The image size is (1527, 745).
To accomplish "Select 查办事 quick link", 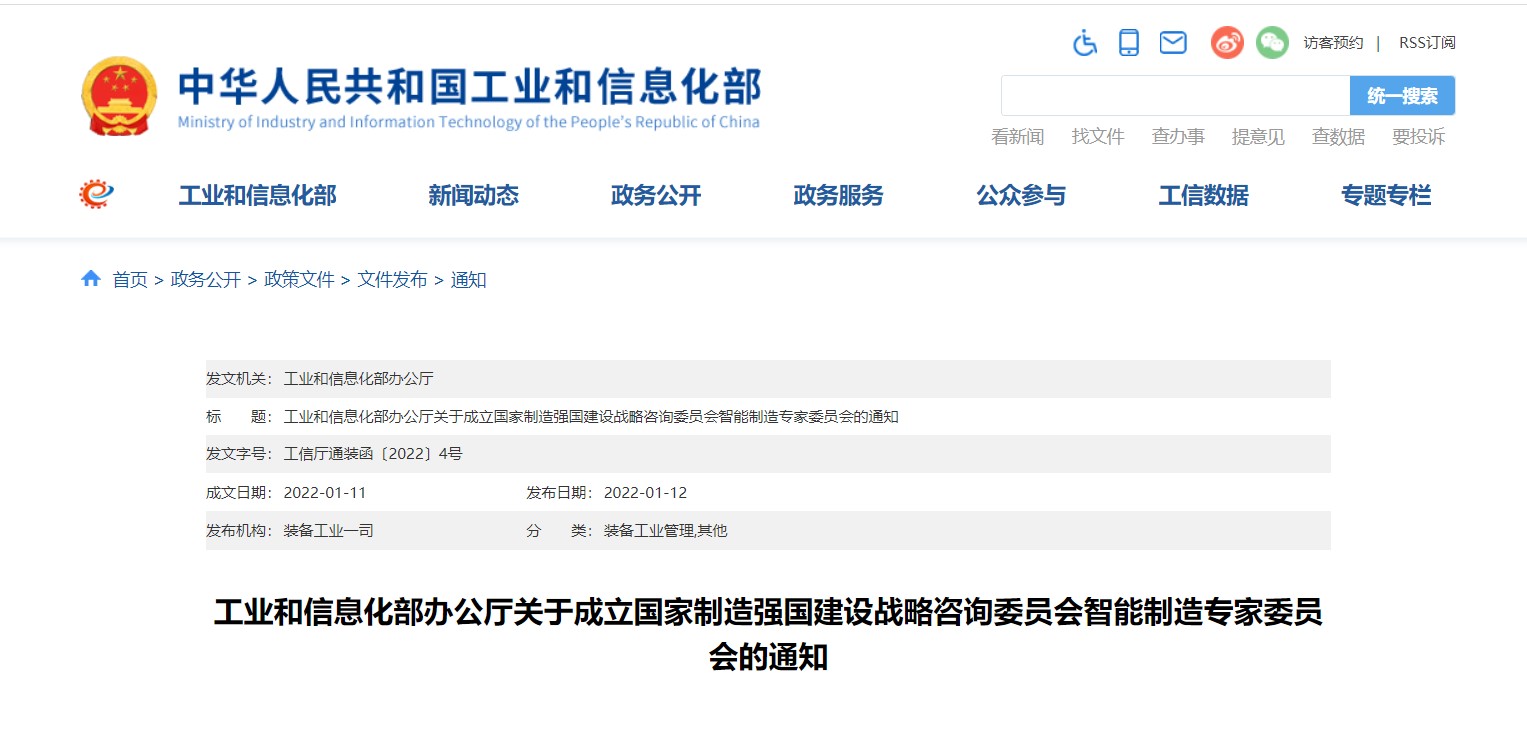I will [1178, 137].
